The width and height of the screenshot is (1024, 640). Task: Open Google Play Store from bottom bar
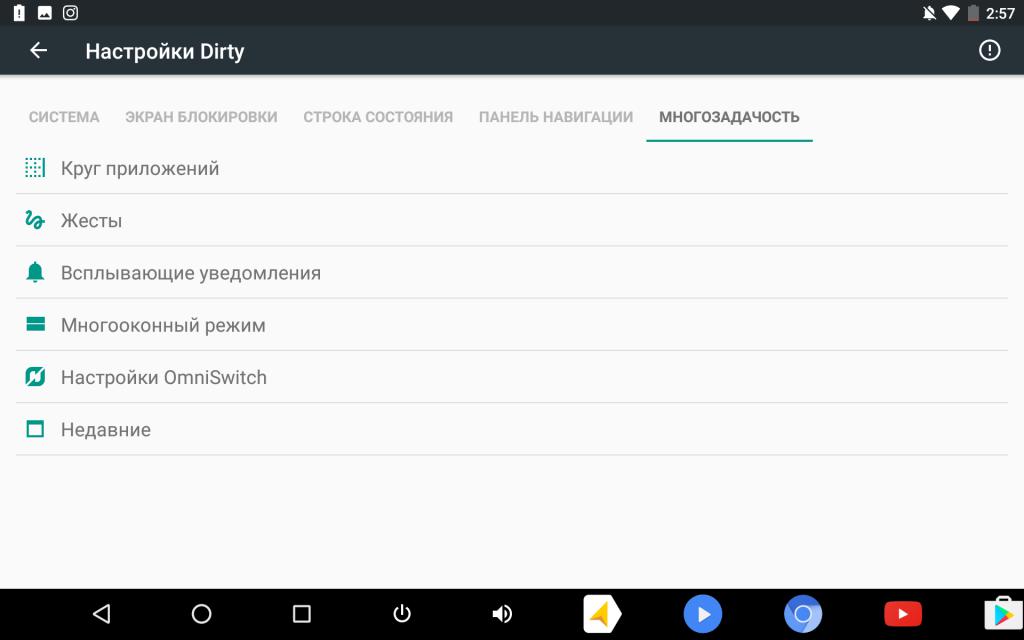[1003, 614]
